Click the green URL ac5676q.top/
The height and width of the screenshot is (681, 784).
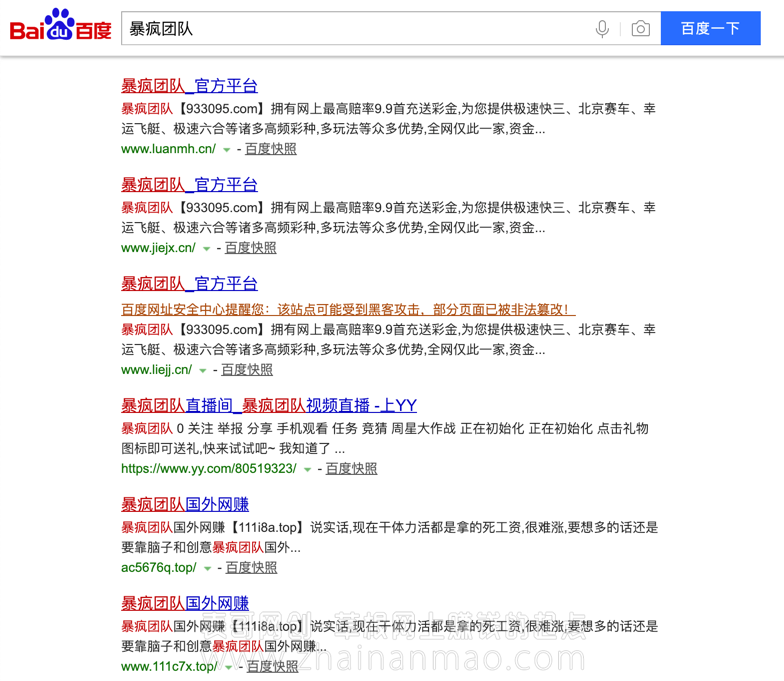(159, 568)
